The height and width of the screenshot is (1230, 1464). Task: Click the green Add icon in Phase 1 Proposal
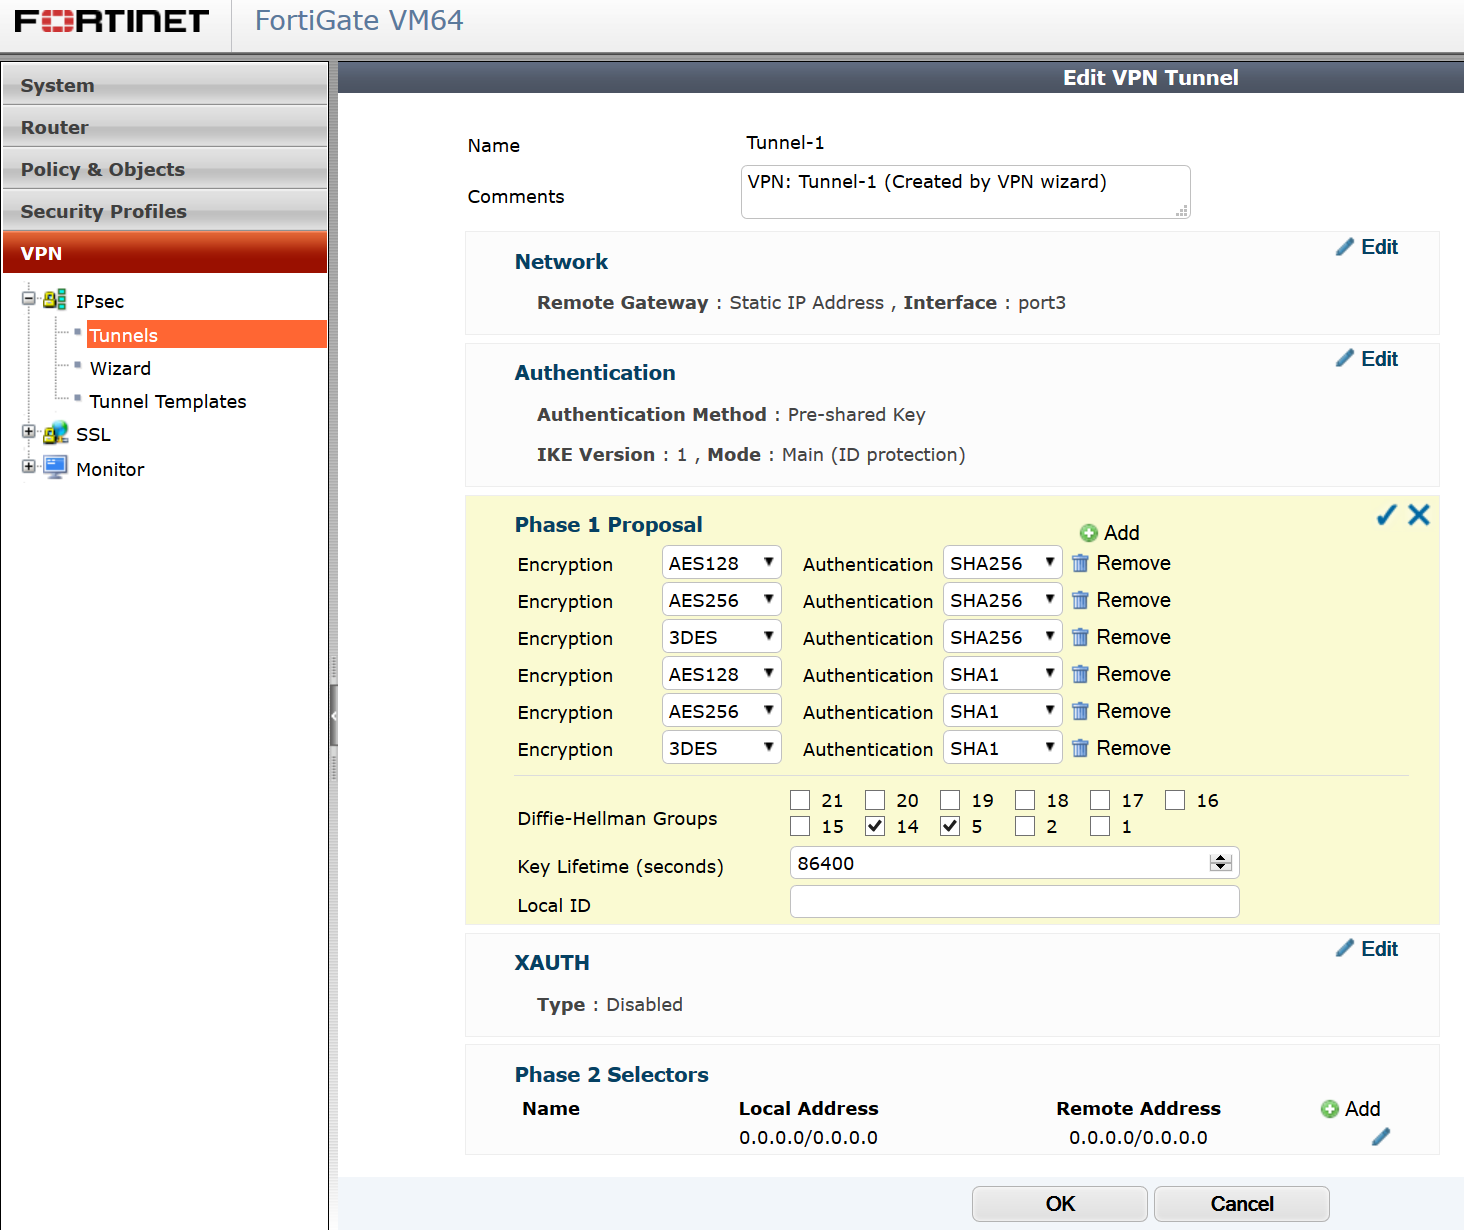coord(1089,533)
